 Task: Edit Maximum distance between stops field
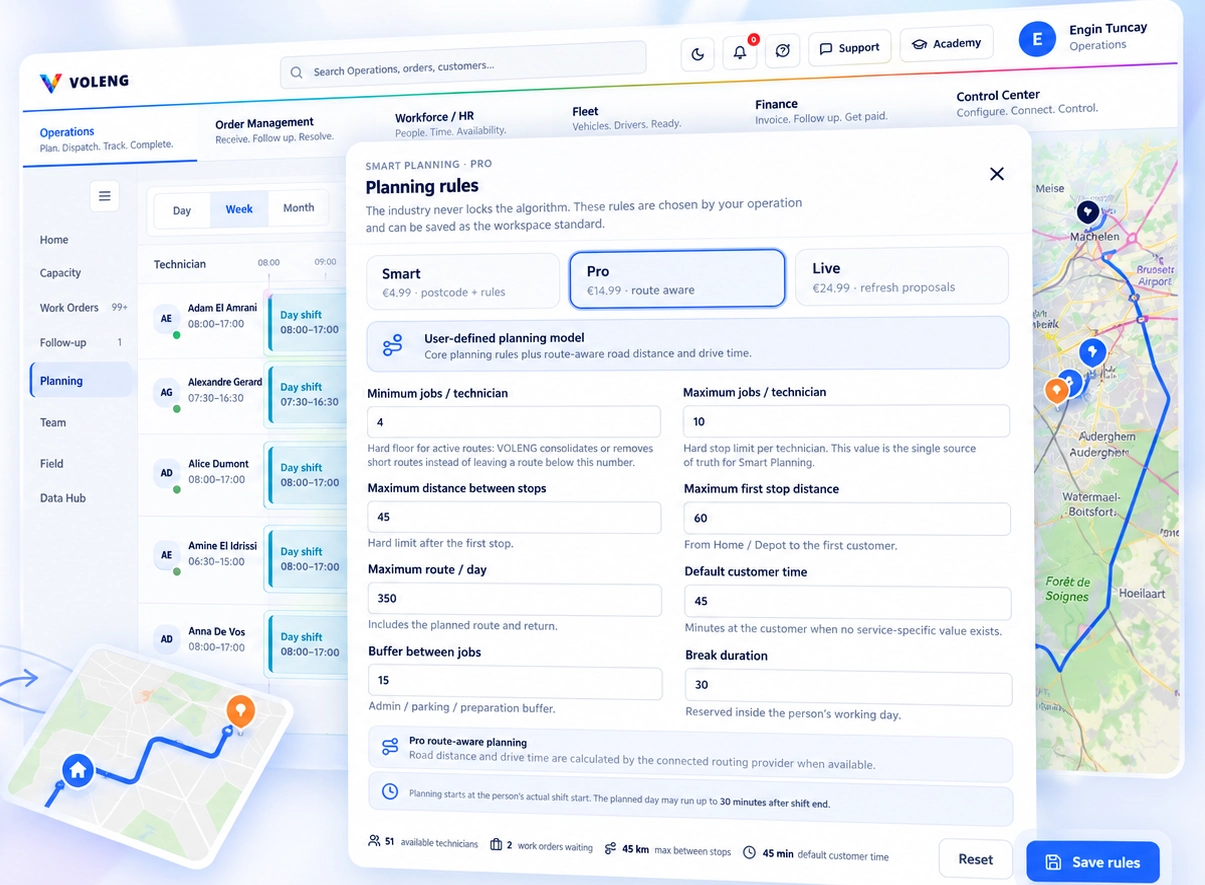tap(514, 518)
